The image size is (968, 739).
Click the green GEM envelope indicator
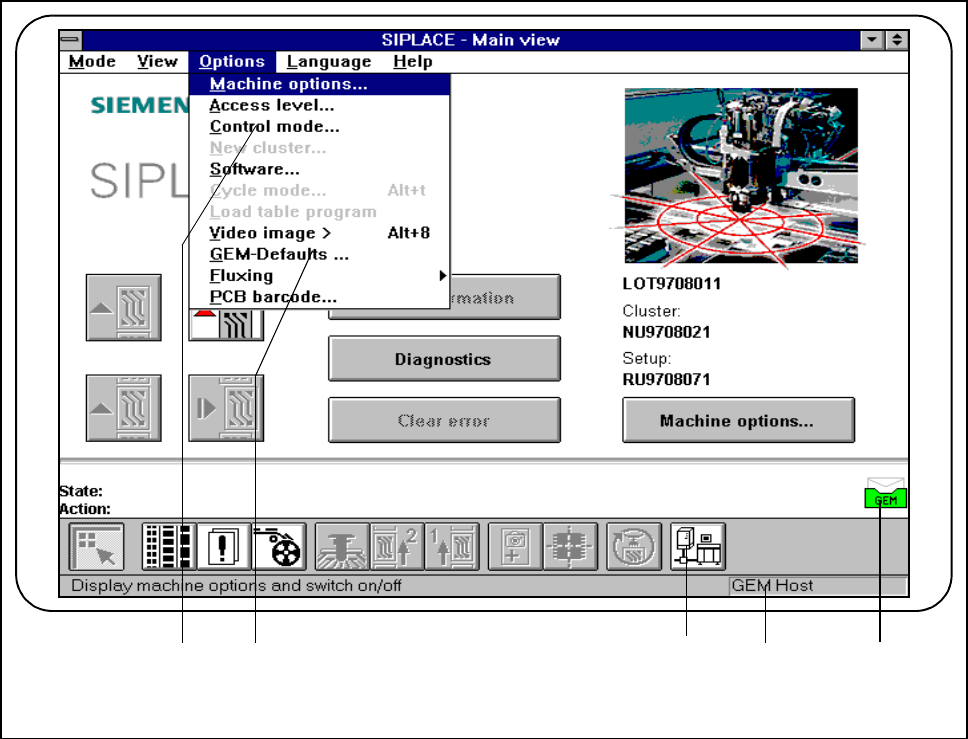point(886,495)
